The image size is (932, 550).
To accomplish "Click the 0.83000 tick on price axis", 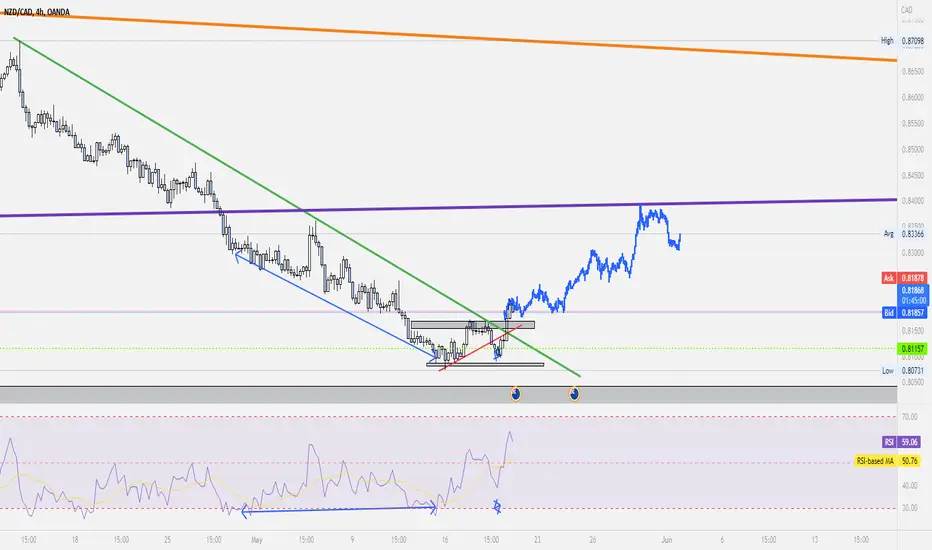I will (912, 253).
